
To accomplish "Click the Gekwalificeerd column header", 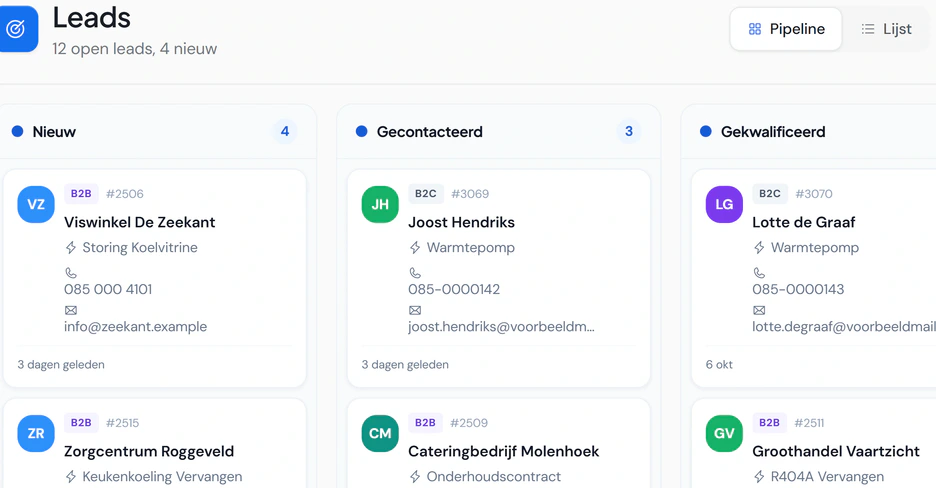I will [809, 132].
